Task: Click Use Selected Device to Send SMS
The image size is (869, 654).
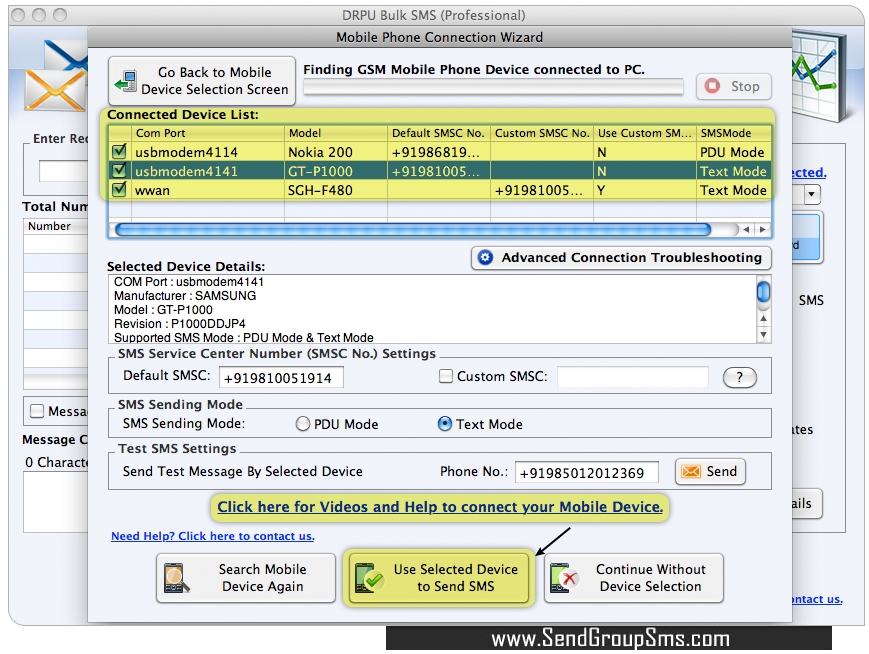Action: (x=438, y=578)
